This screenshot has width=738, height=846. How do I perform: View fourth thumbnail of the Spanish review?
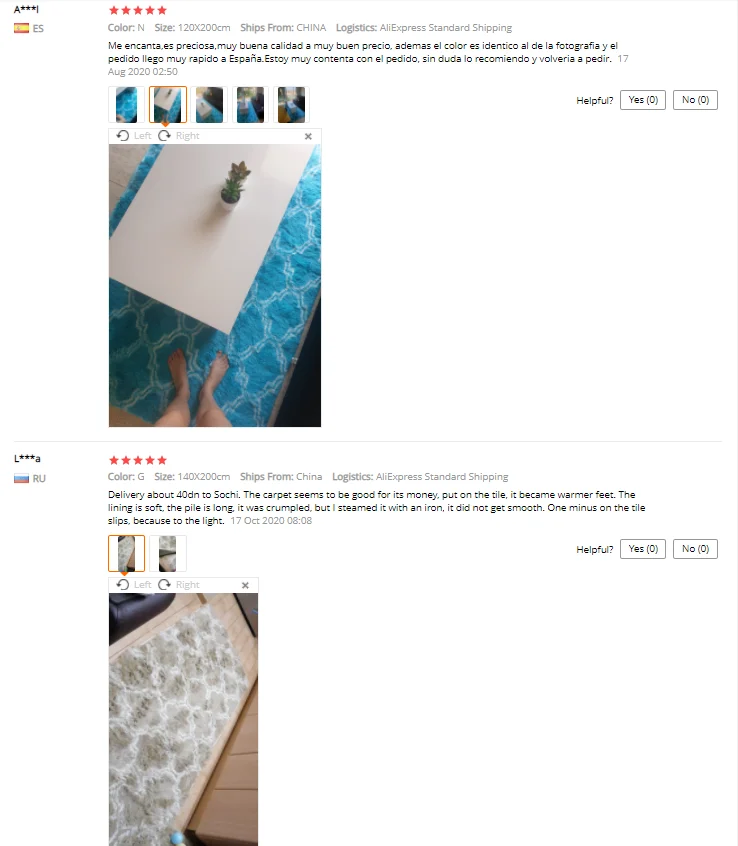pos(250,105)
